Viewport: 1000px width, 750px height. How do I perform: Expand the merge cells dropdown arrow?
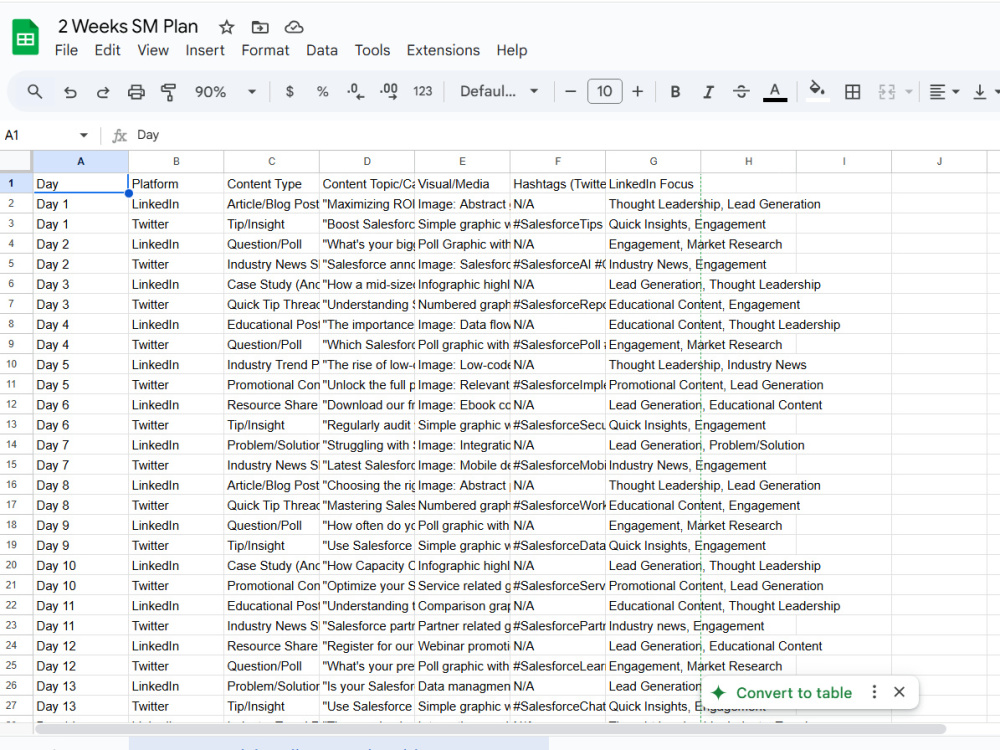click(x=909, y=92)
